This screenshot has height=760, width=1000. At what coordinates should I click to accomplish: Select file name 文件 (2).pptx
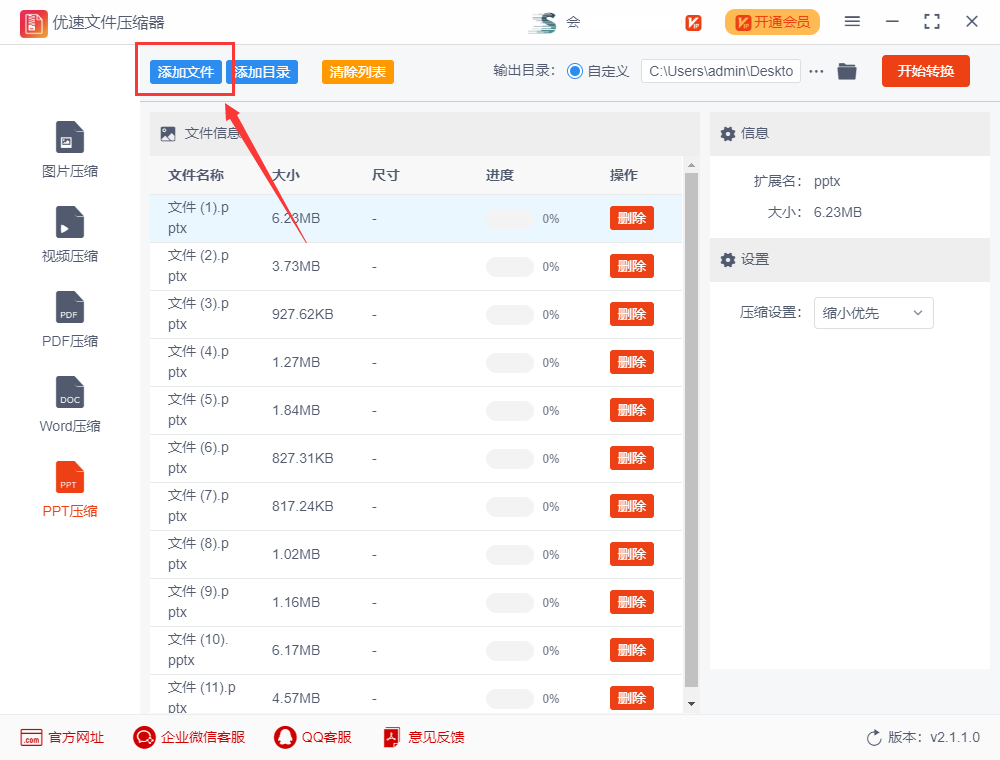point(198,266)
